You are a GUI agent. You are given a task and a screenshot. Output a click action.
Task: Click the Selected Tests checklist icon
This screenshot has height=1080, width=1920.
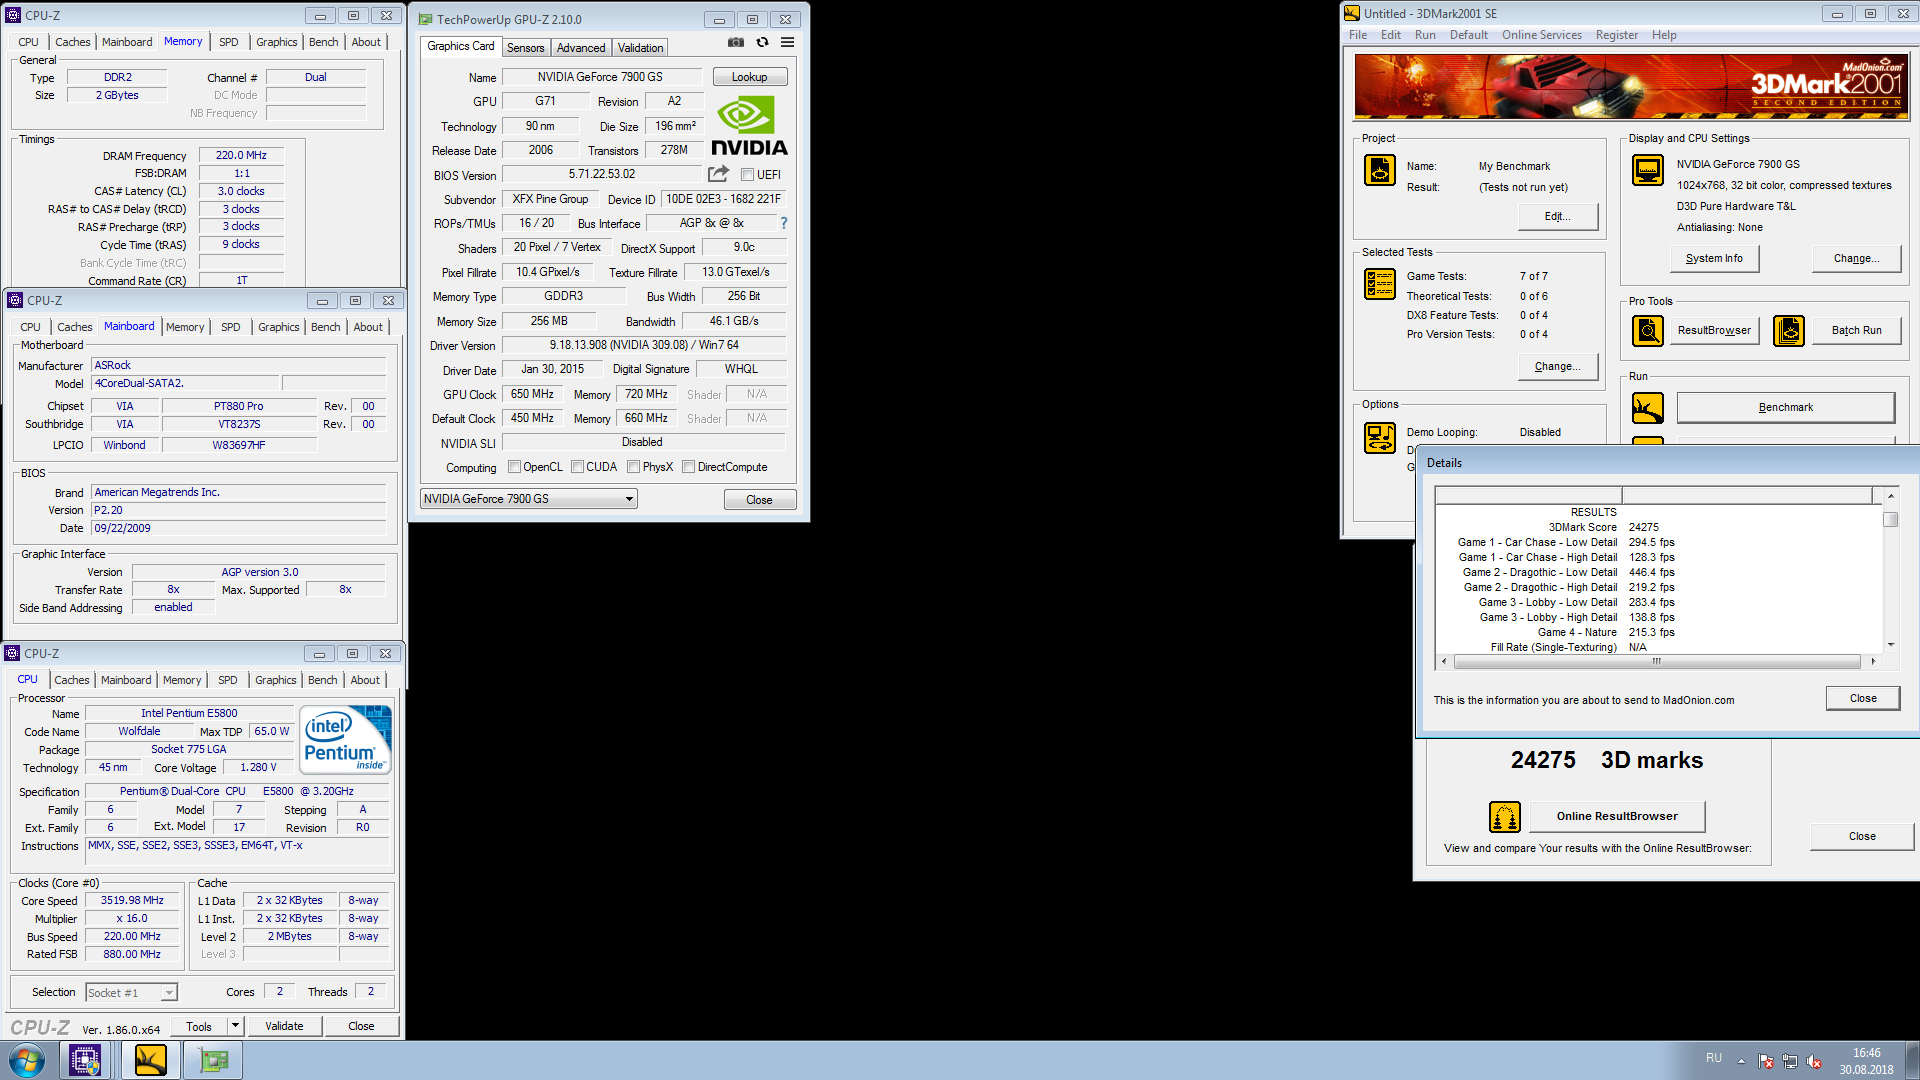[x=1380, y=284]
